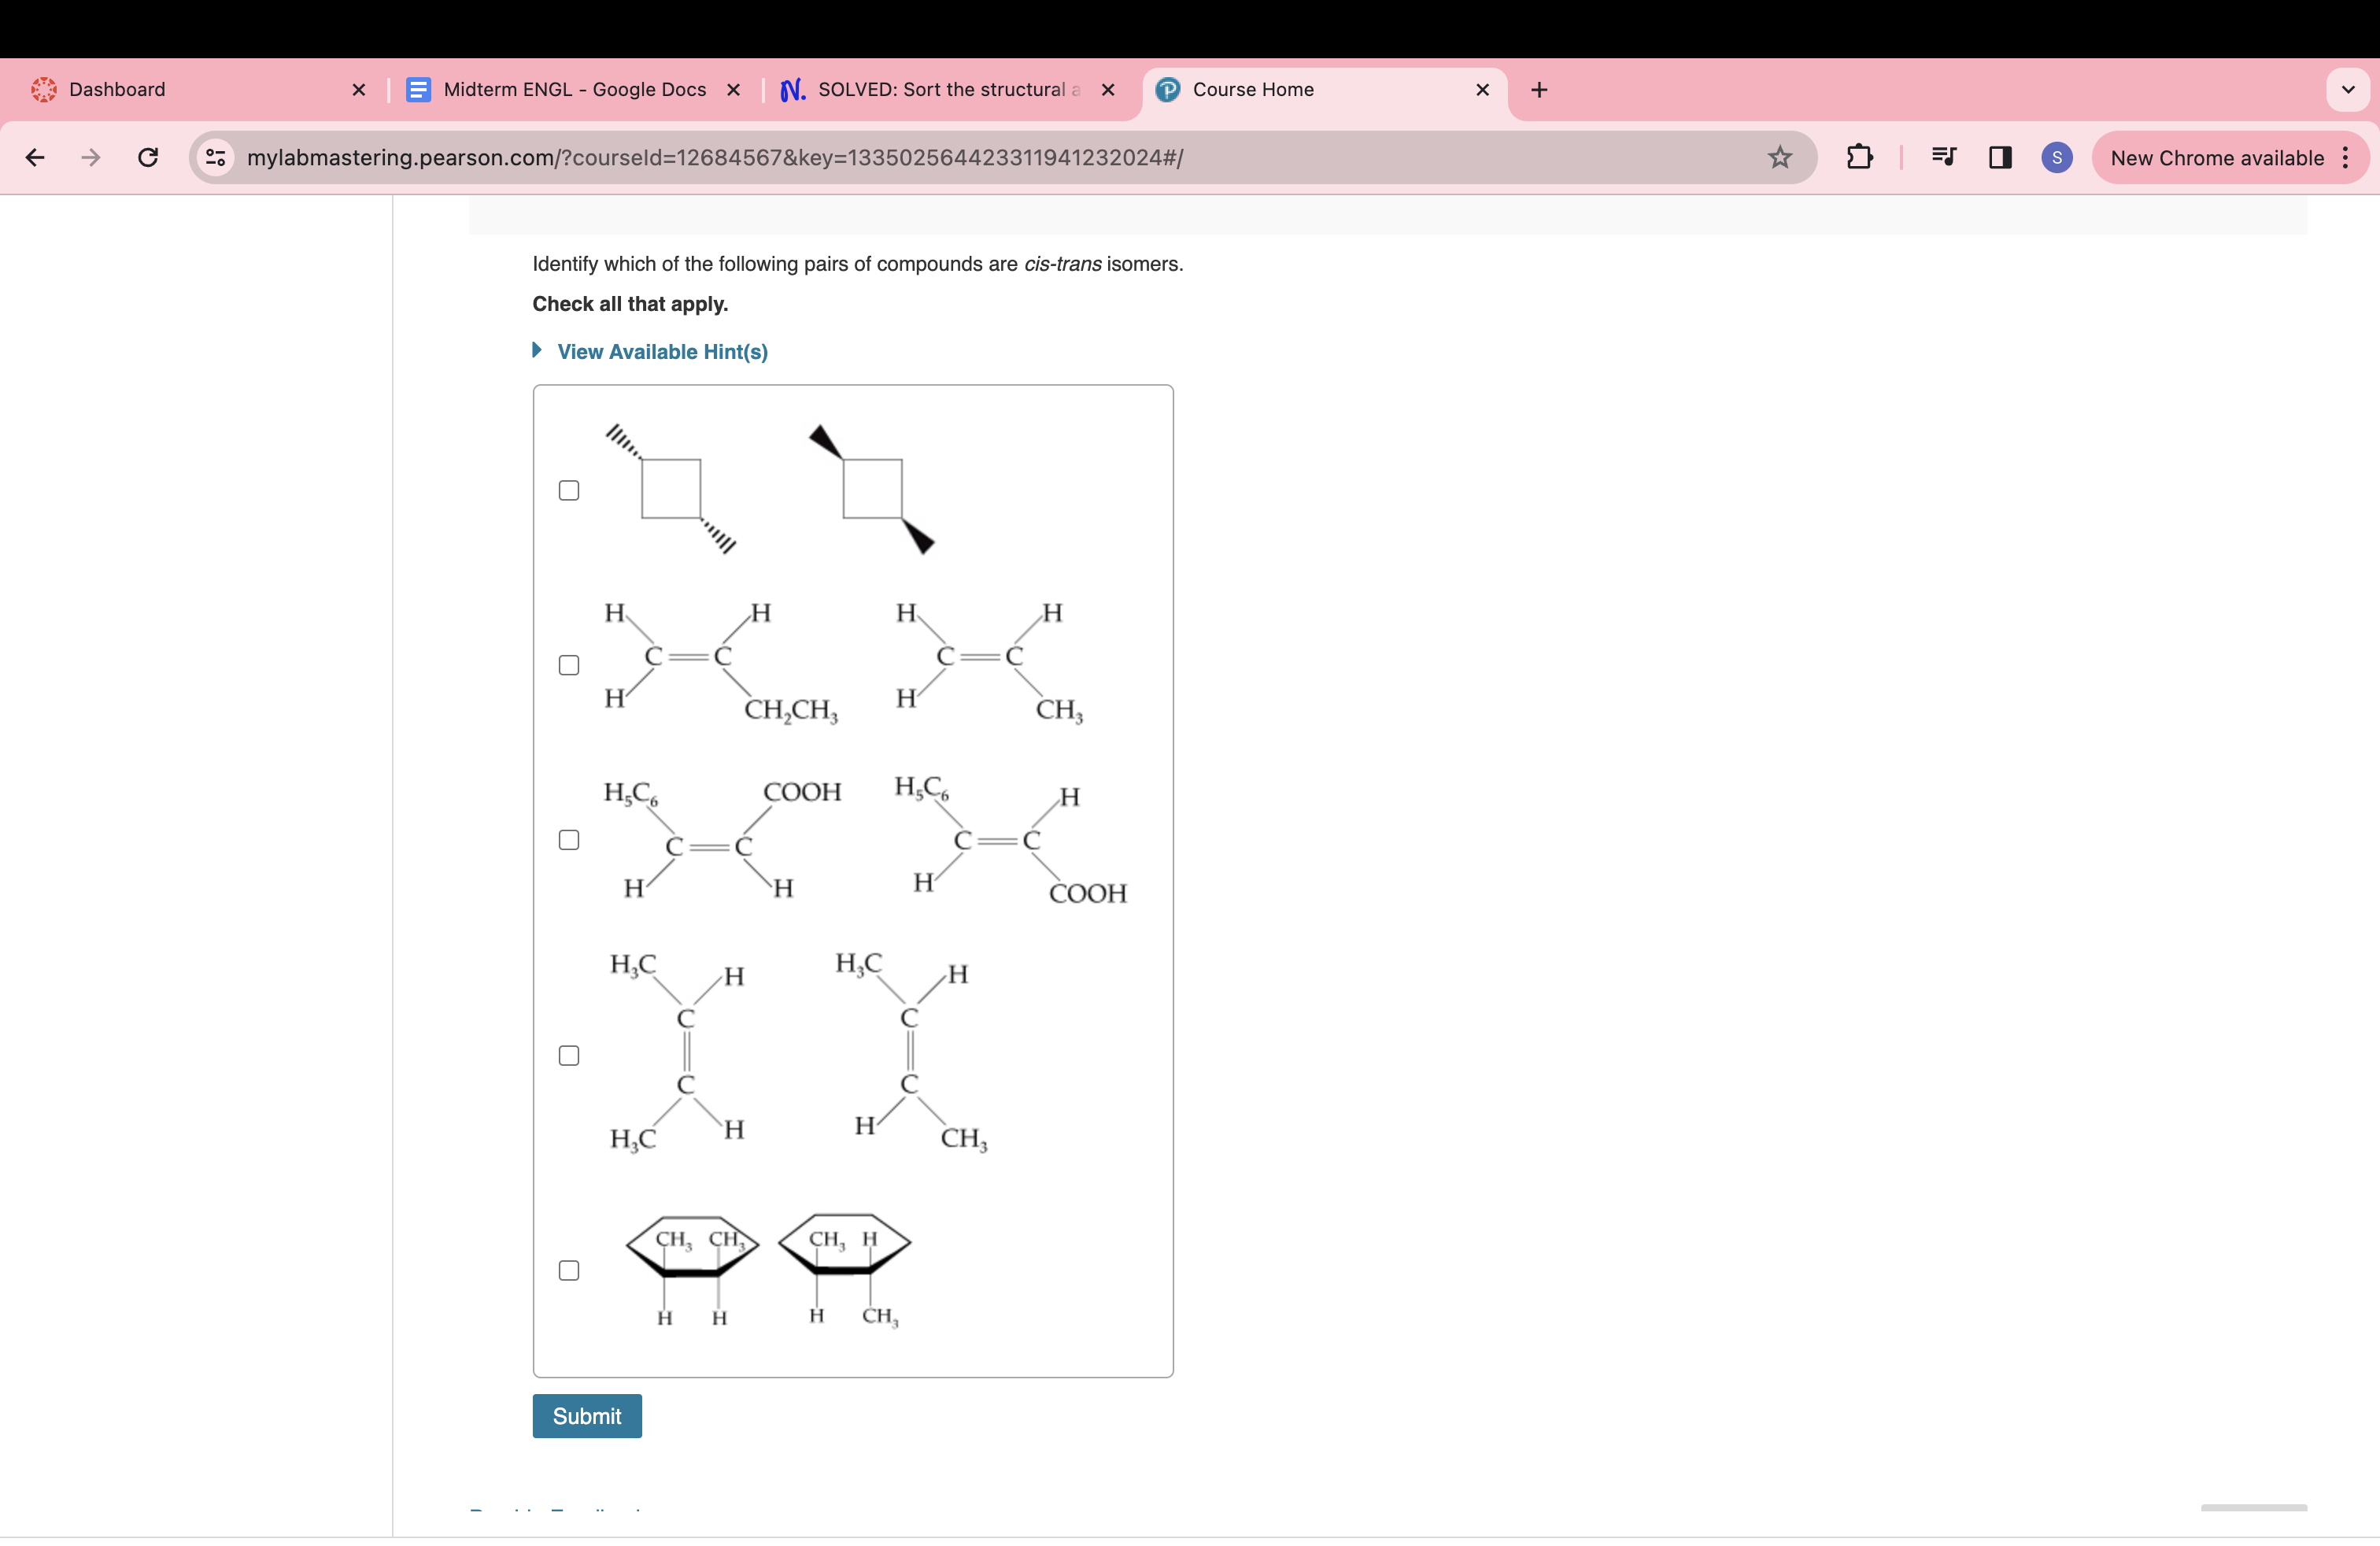2380x1546 pixels.
Task: Open the profile avatar S
Action: [2056, 157]
